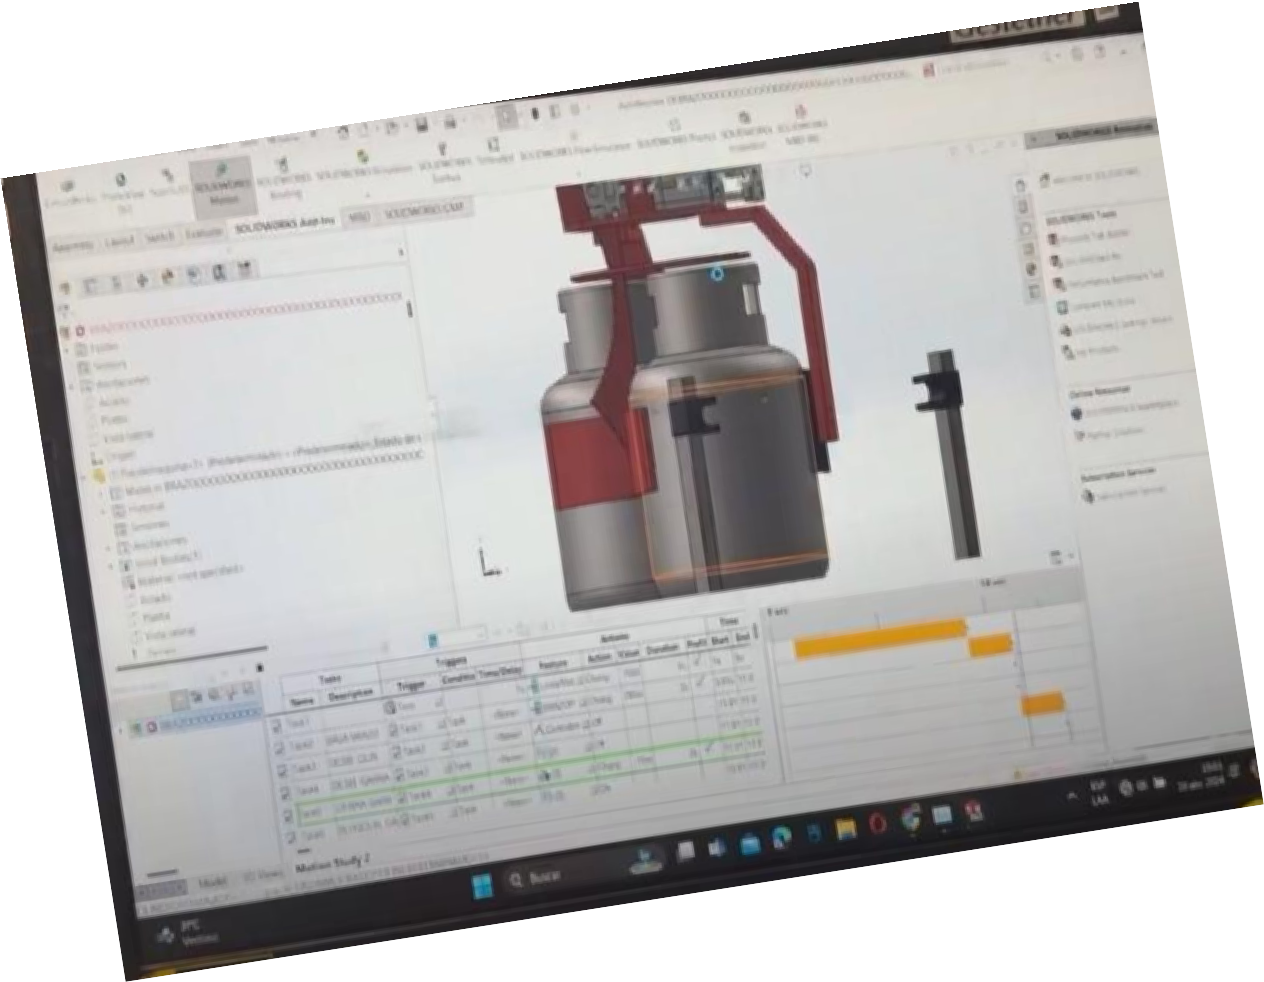This screenshot has height=982, width=1264.
Task: Open the SOLIDWORKS CAM ribbon tab
Action: tap(425, 212)
